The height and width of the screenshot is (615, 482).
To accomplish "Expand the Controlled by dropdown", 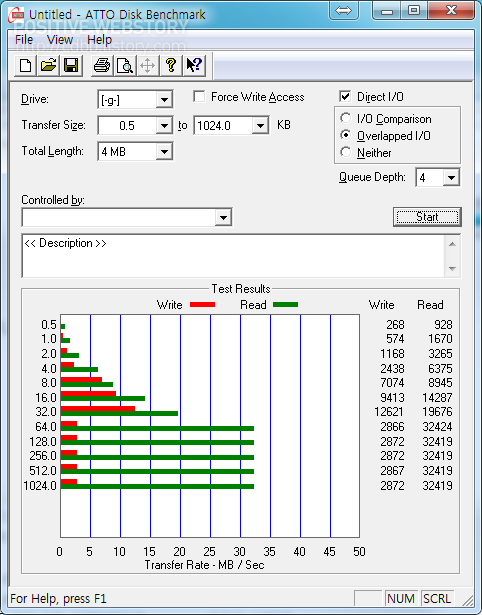I will click(x=223, y=217).
